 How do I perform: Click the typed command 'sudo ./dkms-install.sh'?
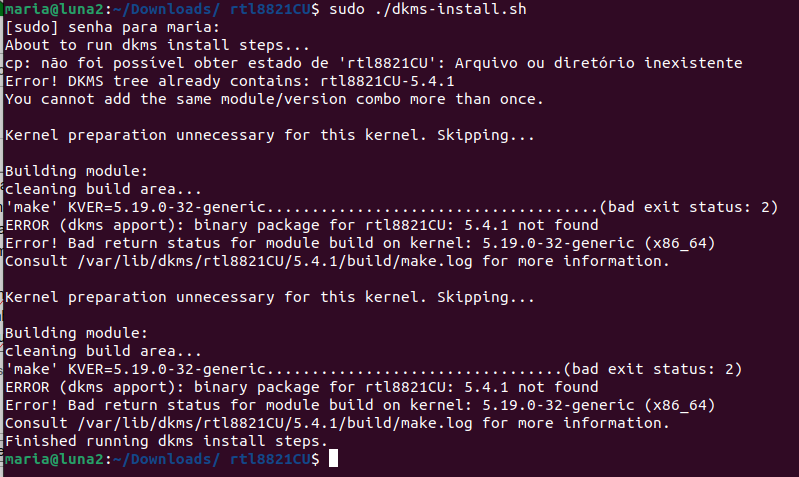pyautogui.click(x=428, y=9)
